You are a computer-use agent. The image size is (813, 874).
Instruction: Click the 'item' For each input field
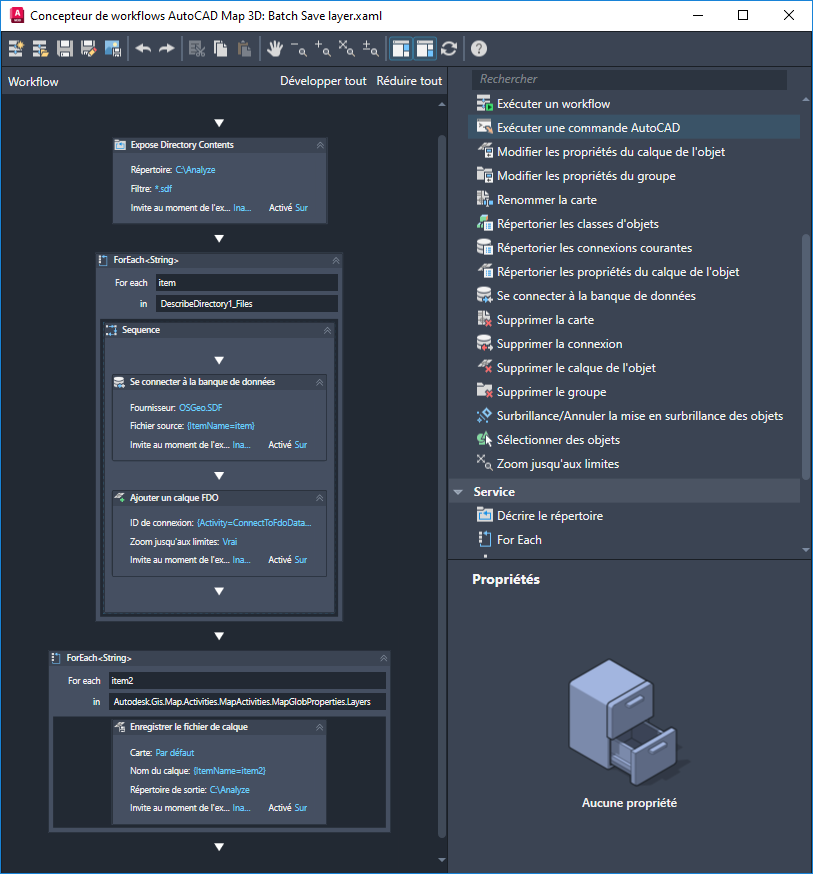[x=247, y=283]
